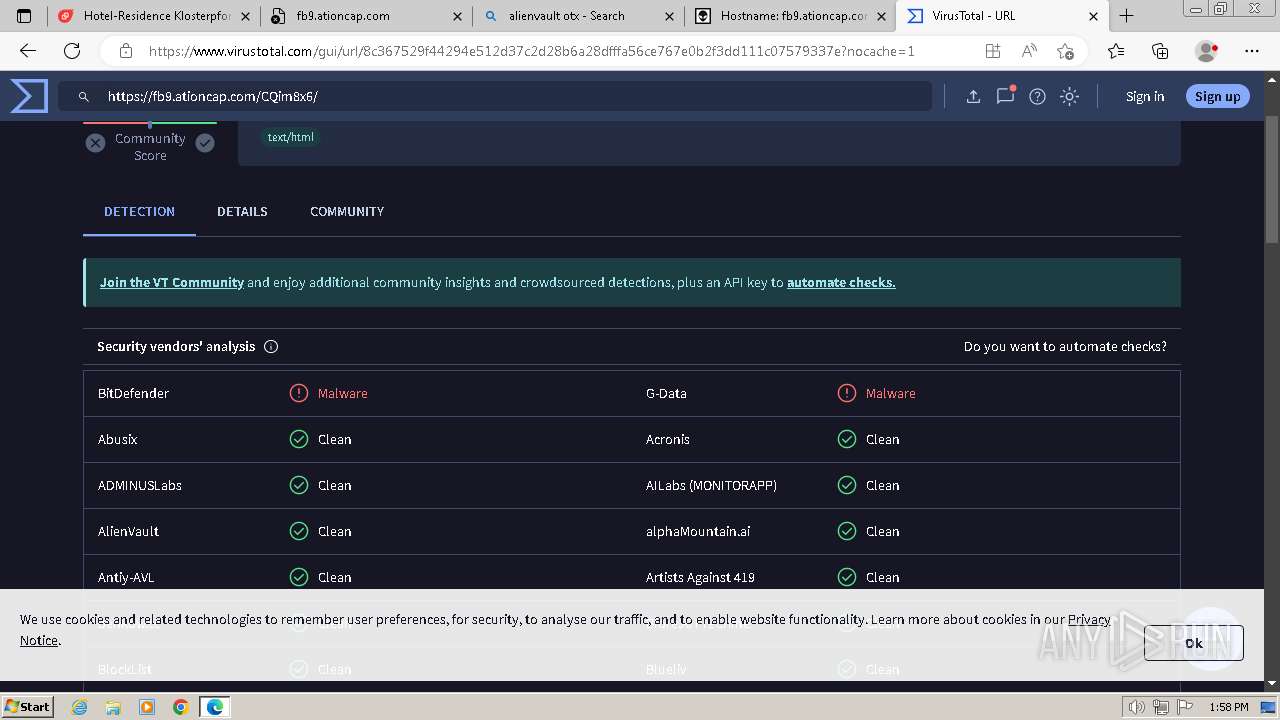Click the Abusix Clean checkmark icon
1280x720 pixels.
[x=299, y=439]
